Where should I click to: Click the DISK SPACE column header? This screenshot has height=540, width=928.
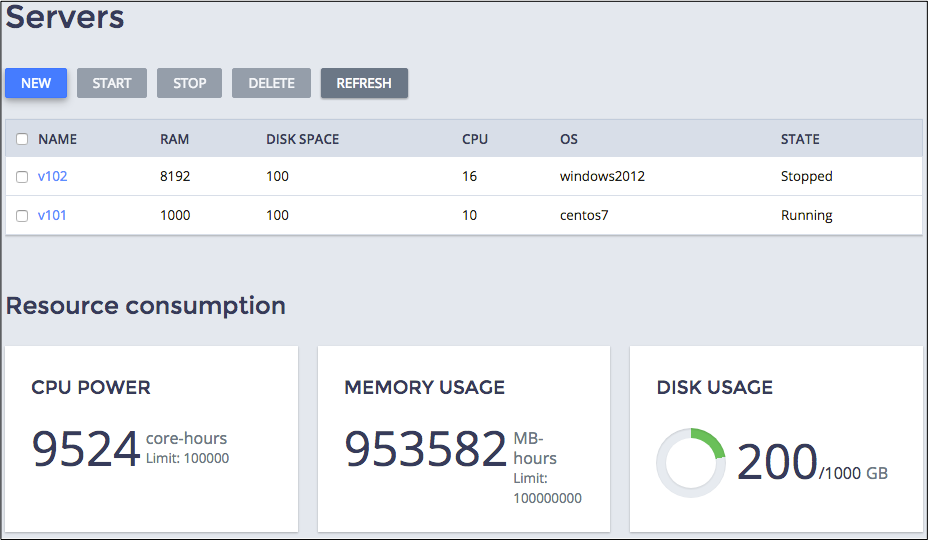tap(302, 139)
